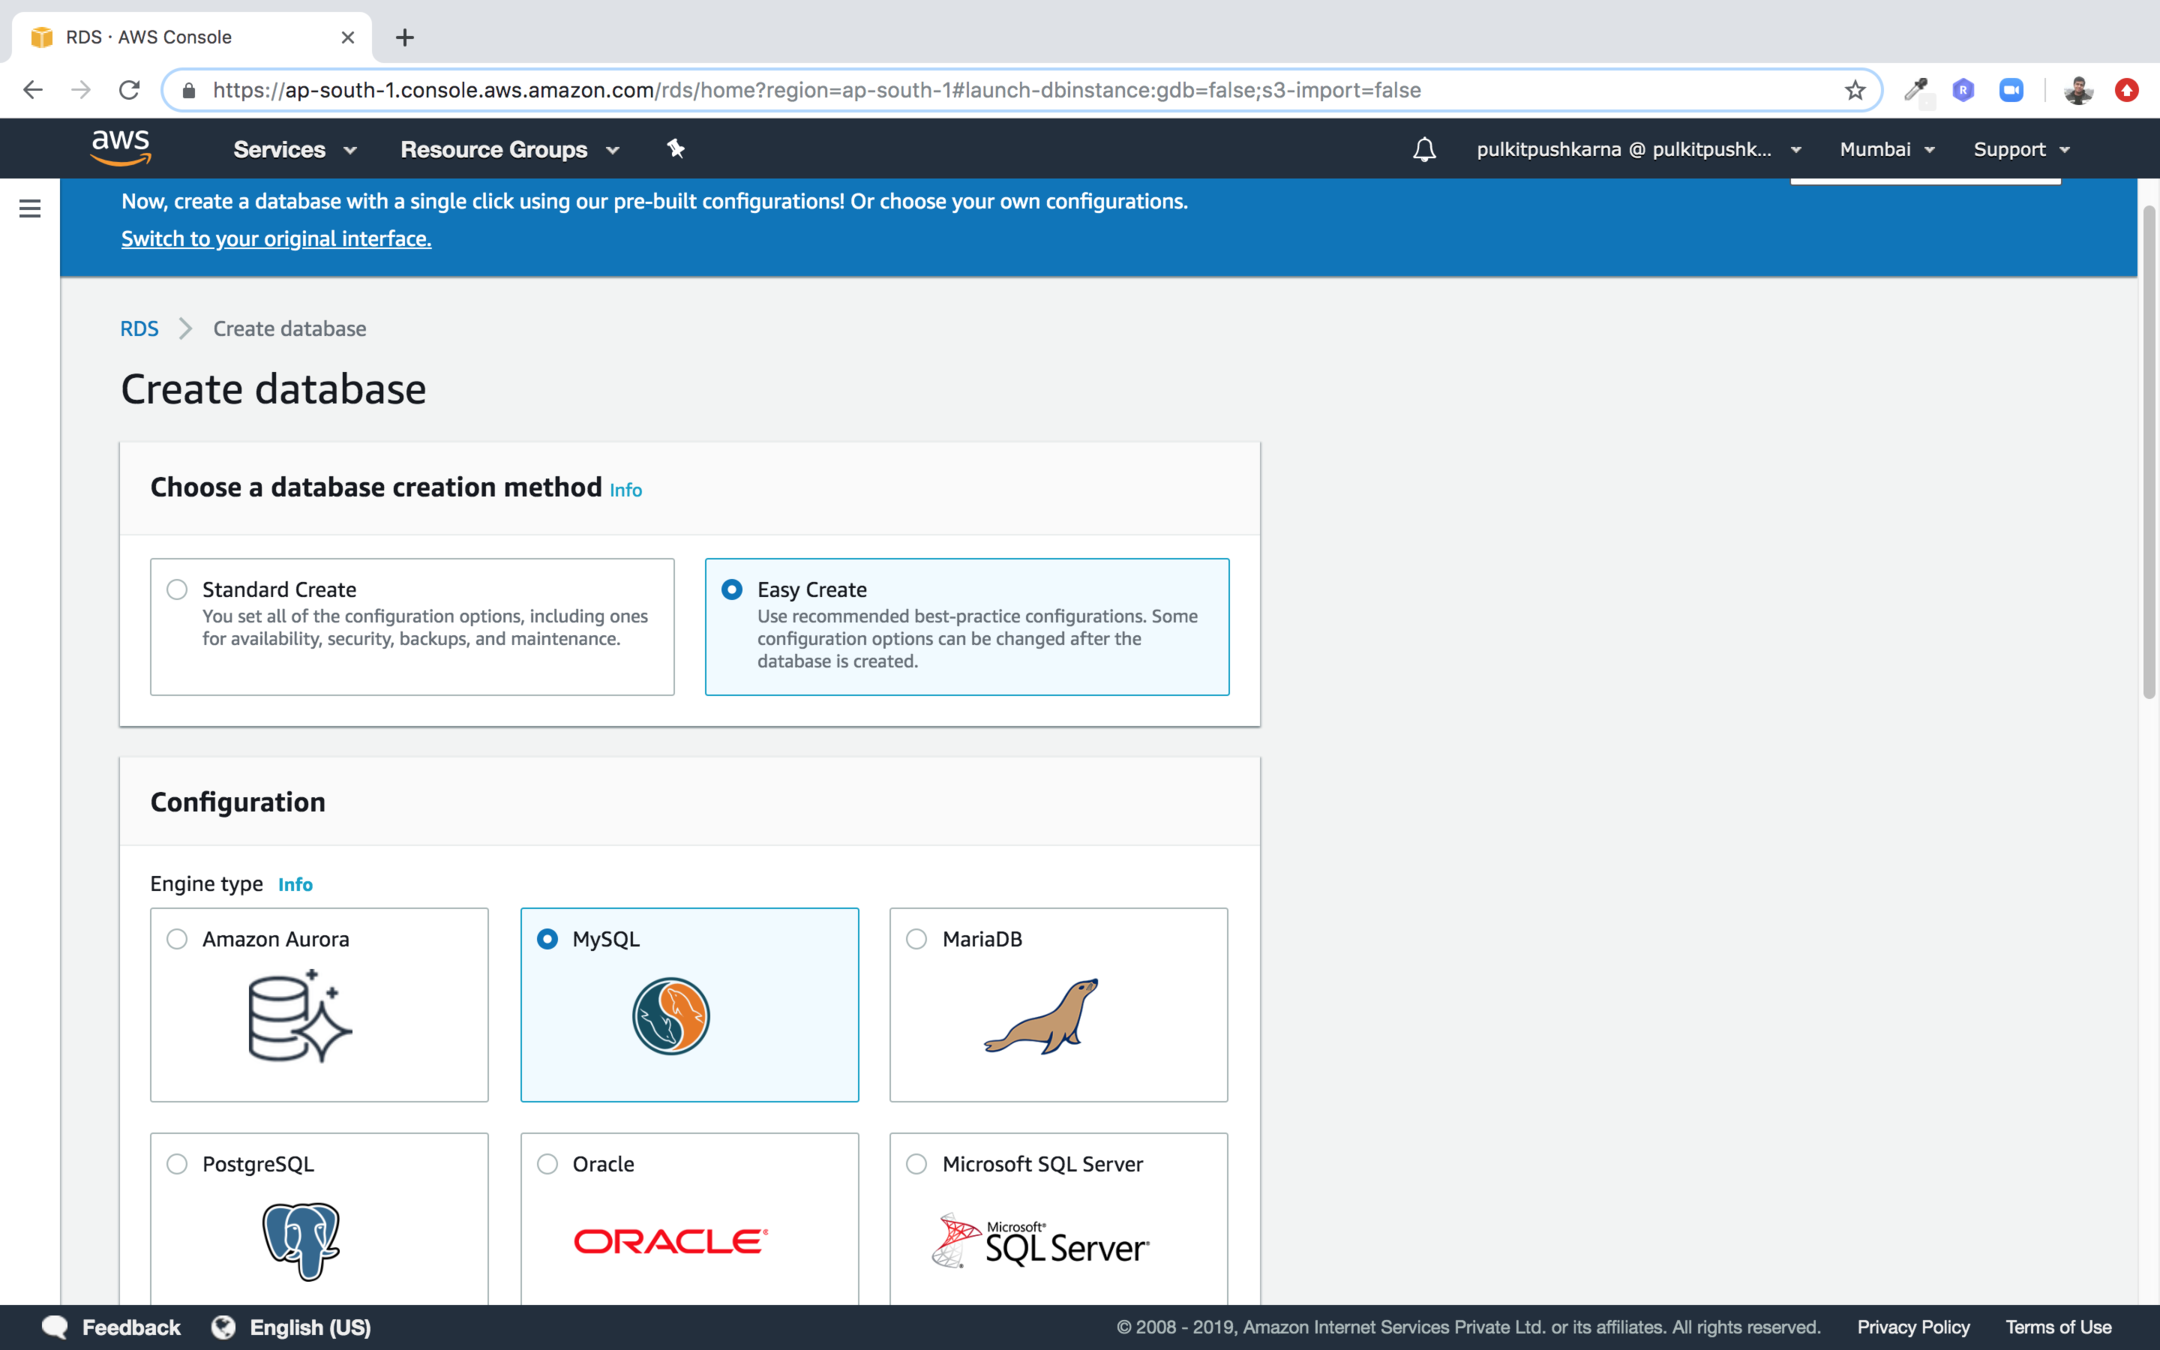
Task: Open the notifications bell icon
Action: point(1424,149)
